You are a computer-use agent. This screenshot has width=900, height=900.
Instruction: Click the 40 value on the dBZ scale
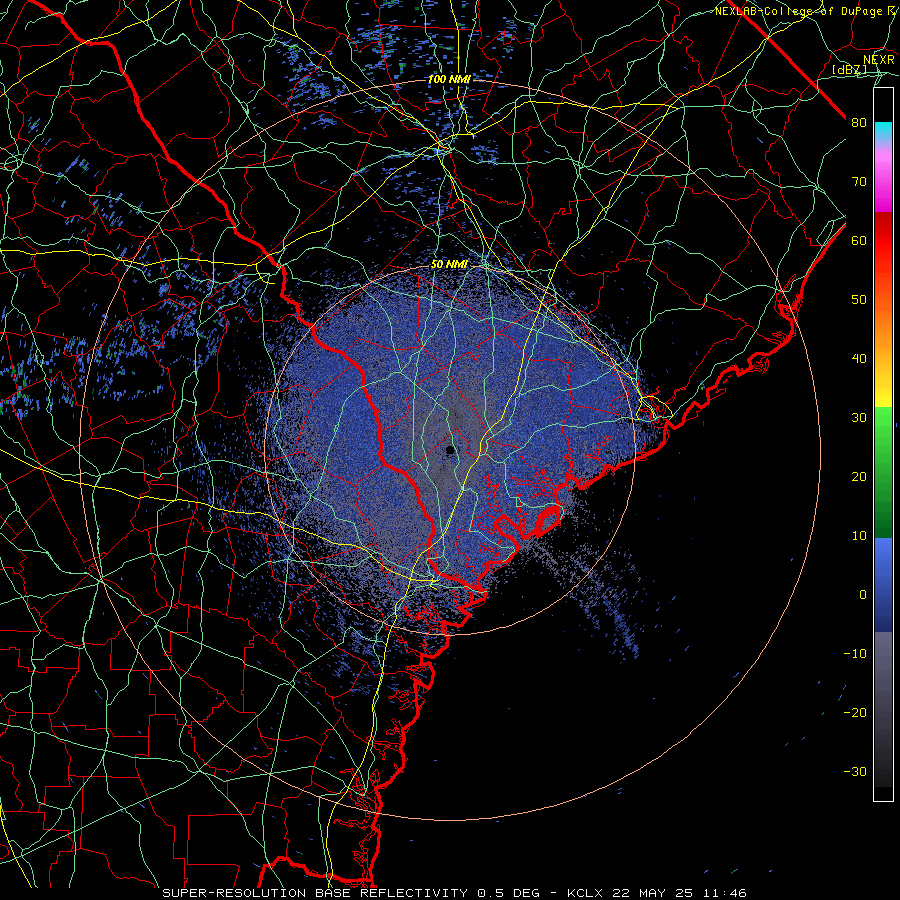pos(859,359)
